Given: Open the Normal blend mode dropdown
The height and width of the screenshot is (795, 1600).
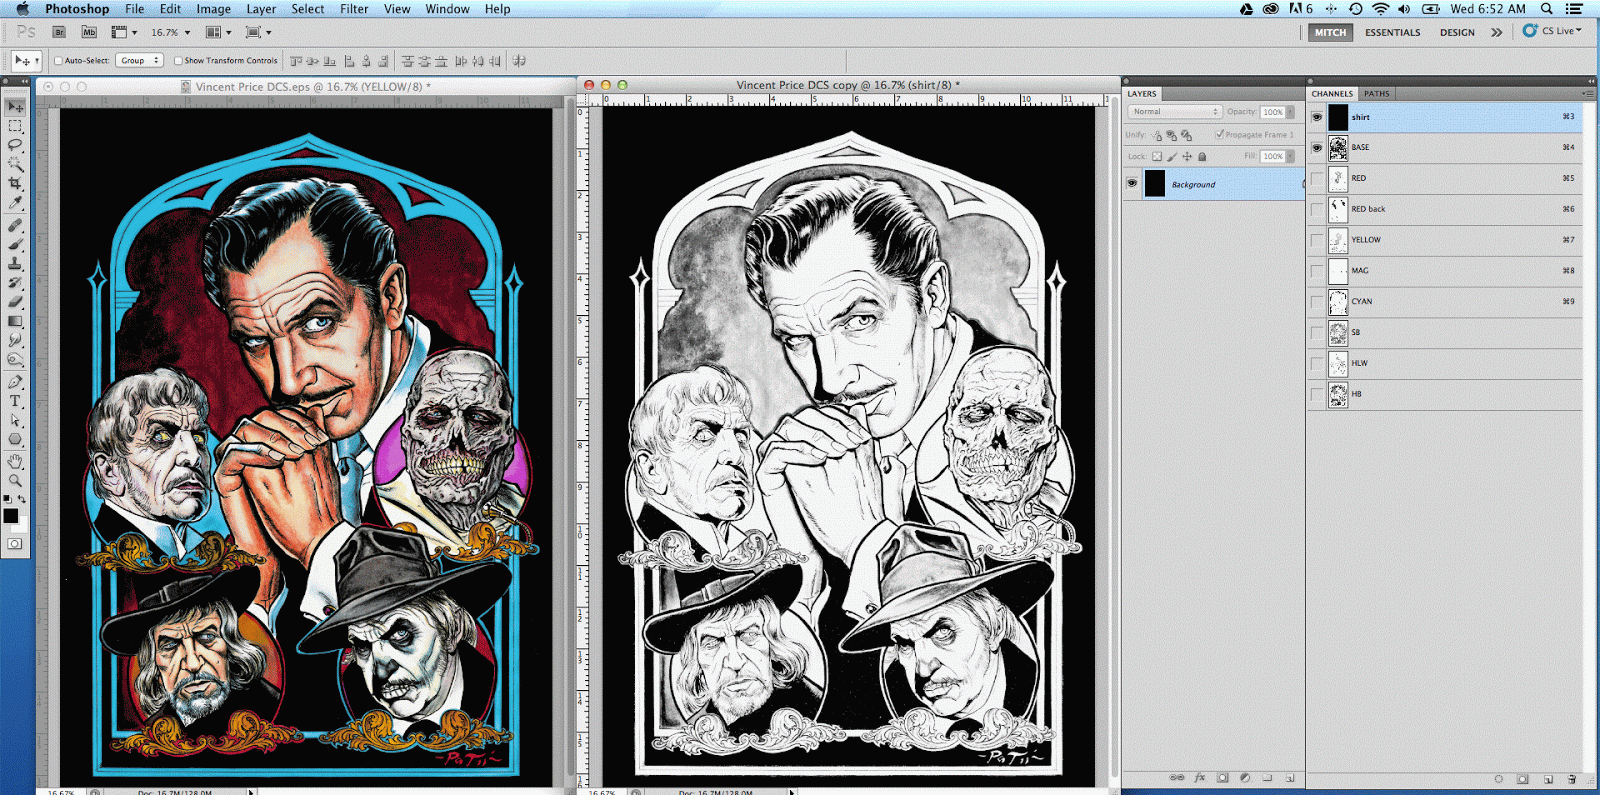Looking at the screenshot, I should click(1175, 112).
